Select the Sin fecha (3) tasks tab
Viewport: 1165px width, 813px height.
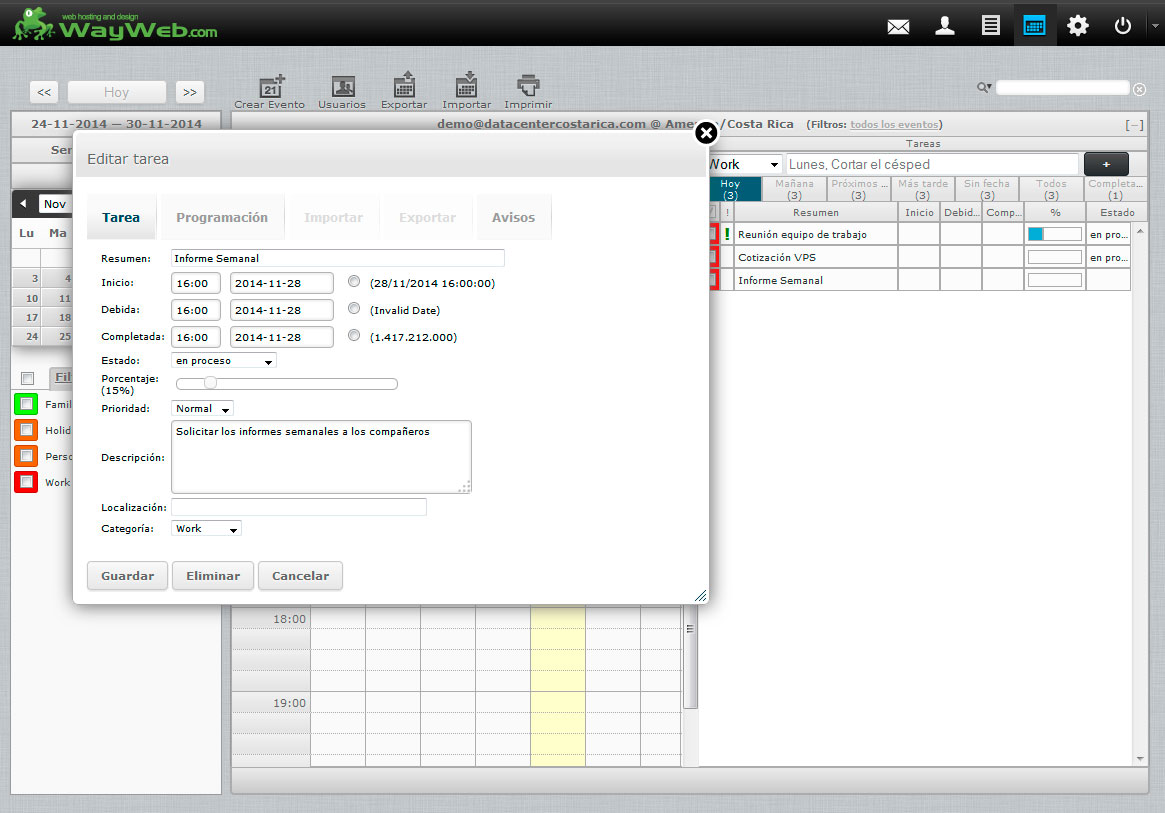pos(987,189)
